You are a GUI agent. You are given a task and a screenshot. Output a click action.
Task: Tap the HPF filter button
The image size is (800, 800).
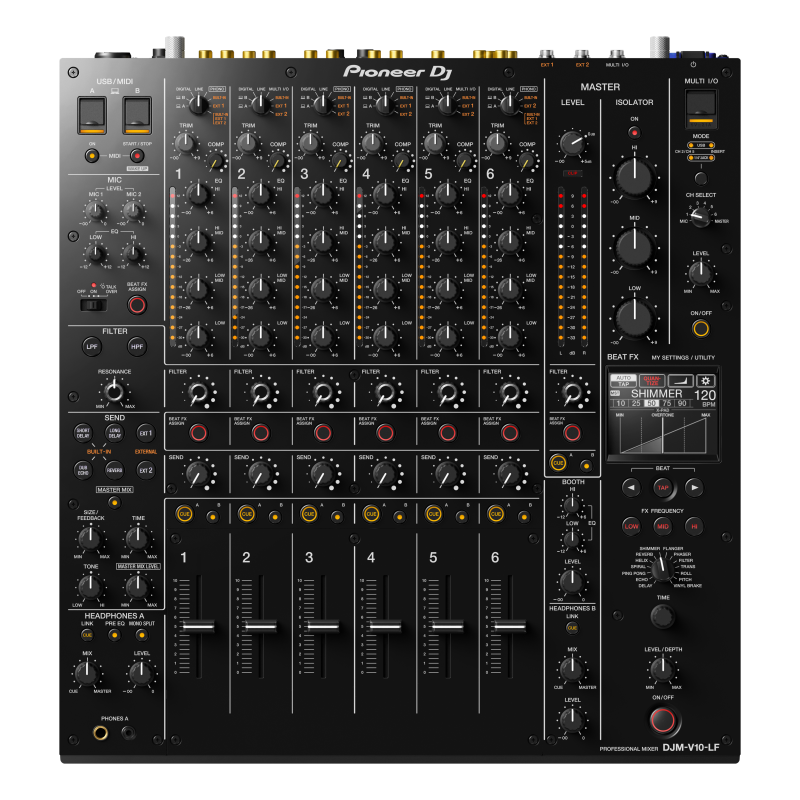click(137, 346)
